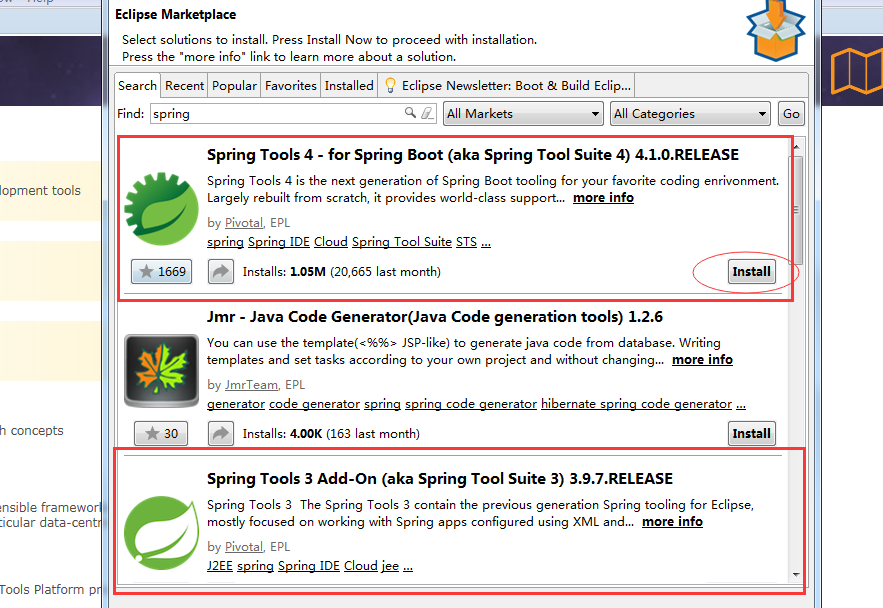Click the clear-search icon beside the spring text
The height and width of the screenshot is (608, 883).
[426, 113]
